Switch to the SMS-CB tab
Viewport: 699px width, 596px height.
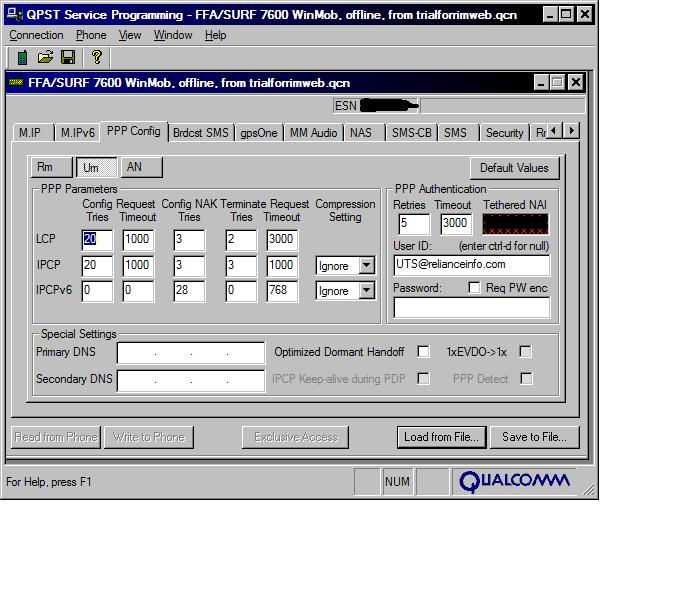pyautogui.click(x=411, y=133)
